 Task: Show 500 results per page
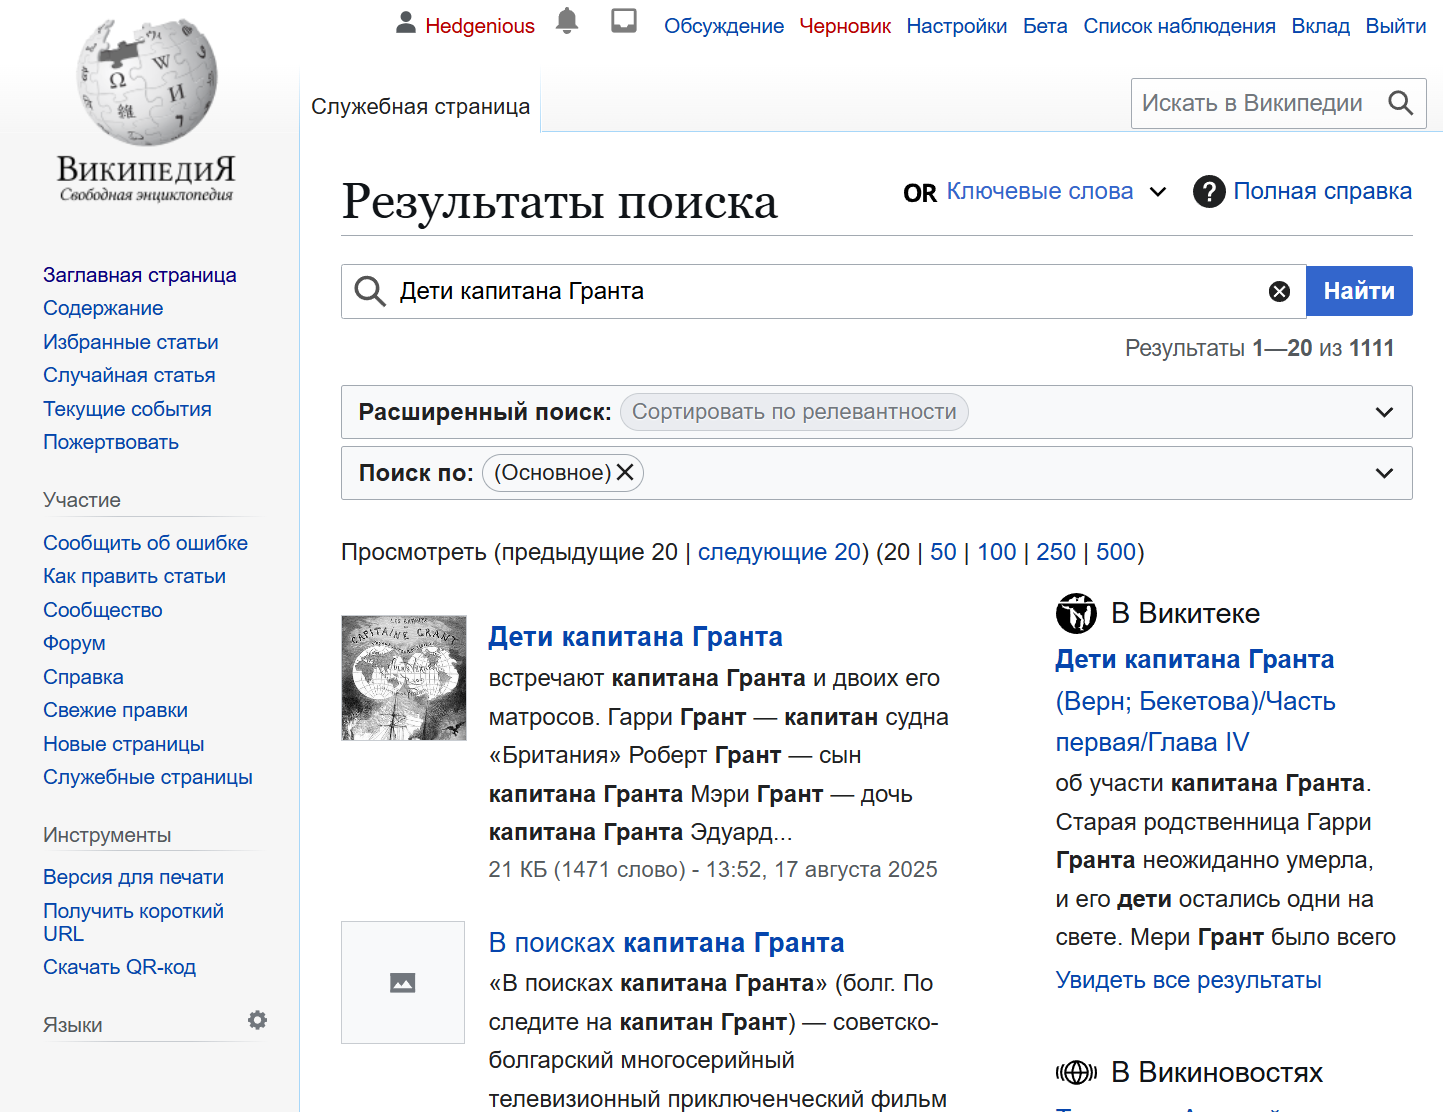coord(1115,552)
